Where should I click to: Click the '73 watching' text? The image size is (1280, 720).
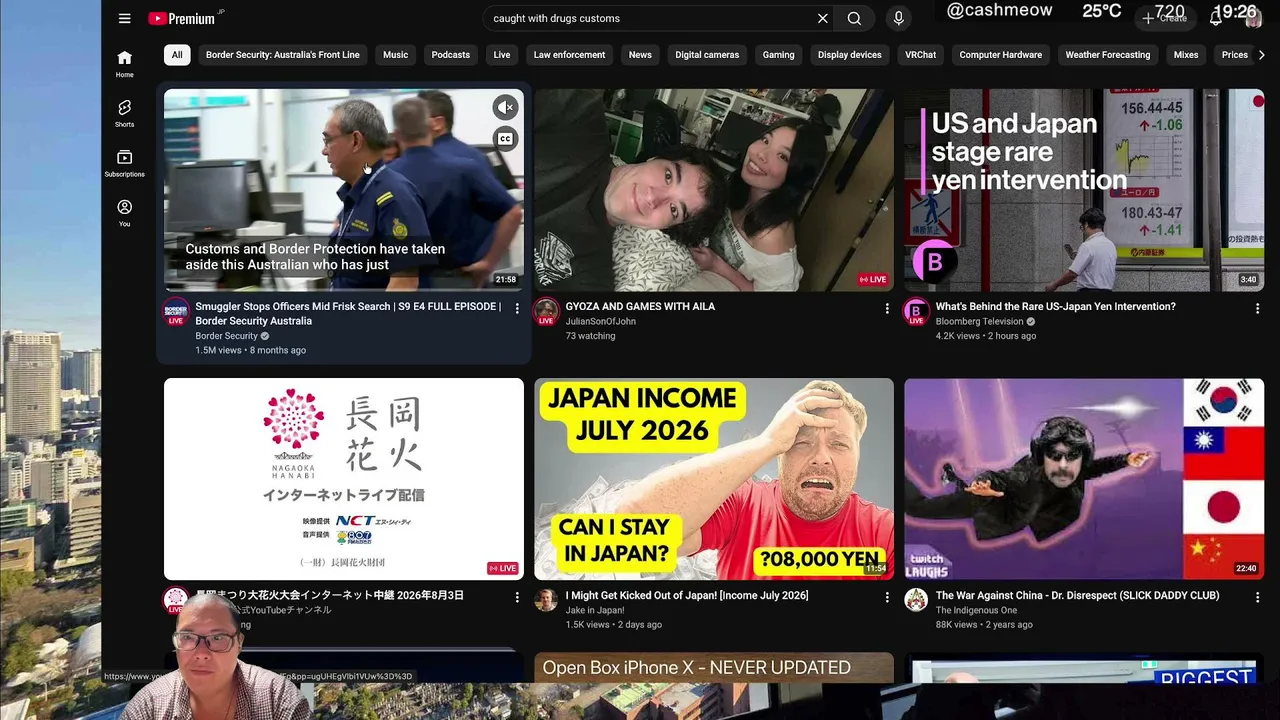click(x=590, y=336)
